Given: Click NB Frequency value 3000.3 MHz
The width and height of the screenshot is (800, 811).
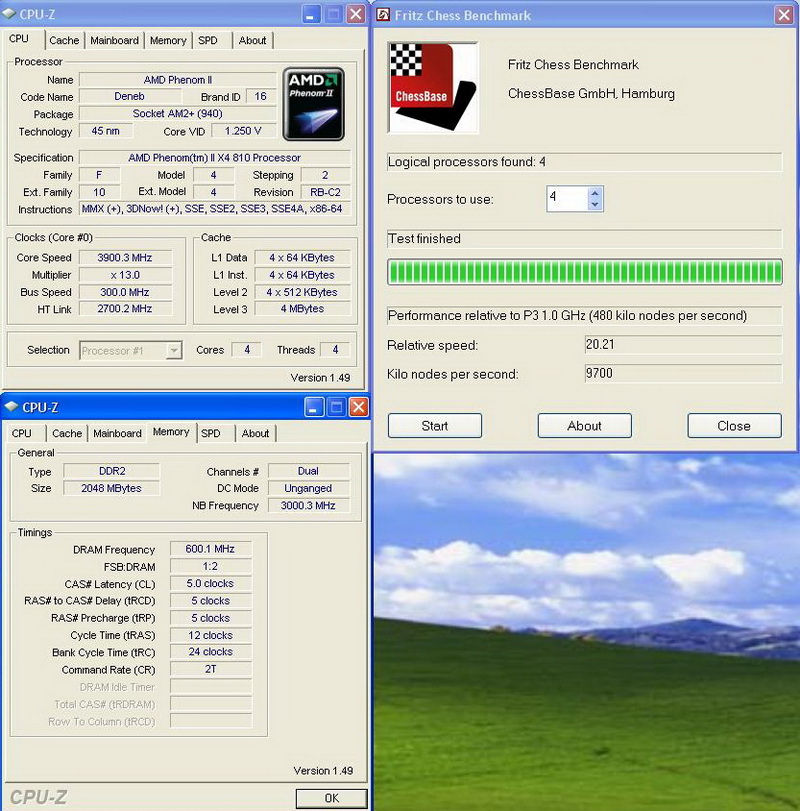Looking at the screenshot, I should pos(308,505).
